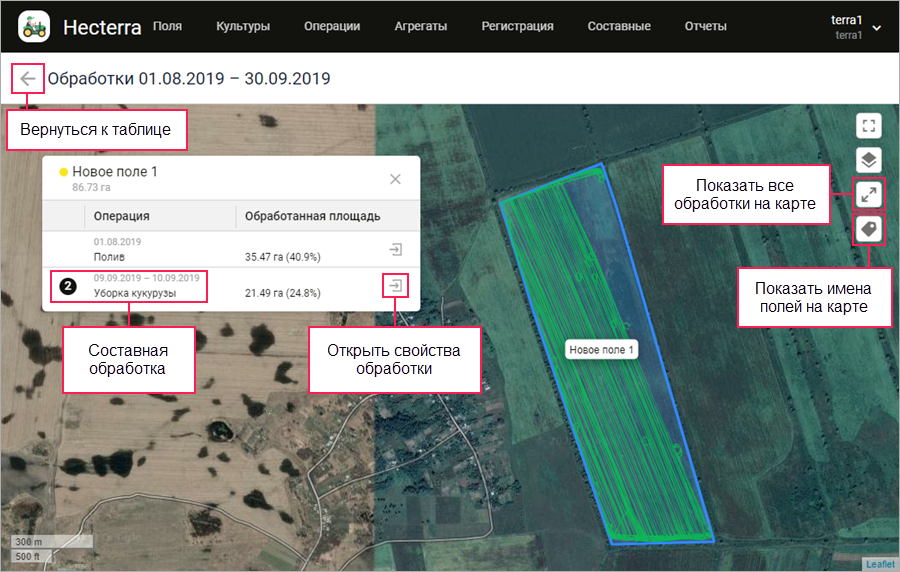Go to the Операции section
This screenshot has height=572, width=900.
coord(332,26)
